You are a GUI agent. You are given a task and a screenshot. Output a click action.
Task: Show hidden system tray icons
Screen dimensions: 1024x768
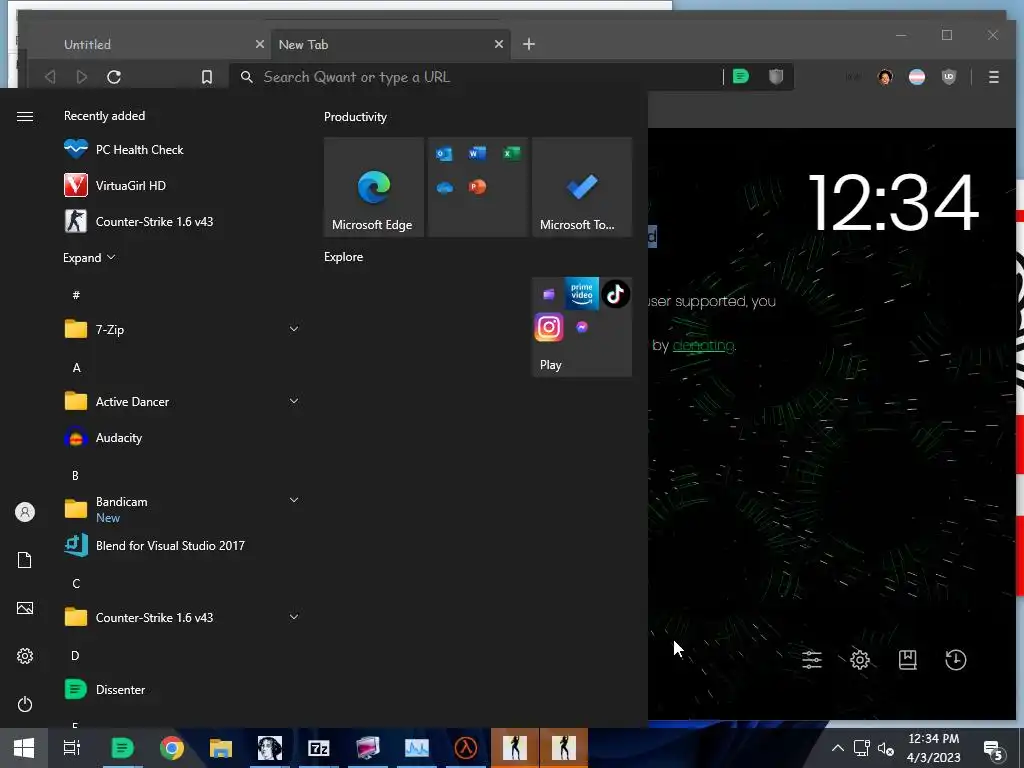pyautogui.click(x=838, y=748)
